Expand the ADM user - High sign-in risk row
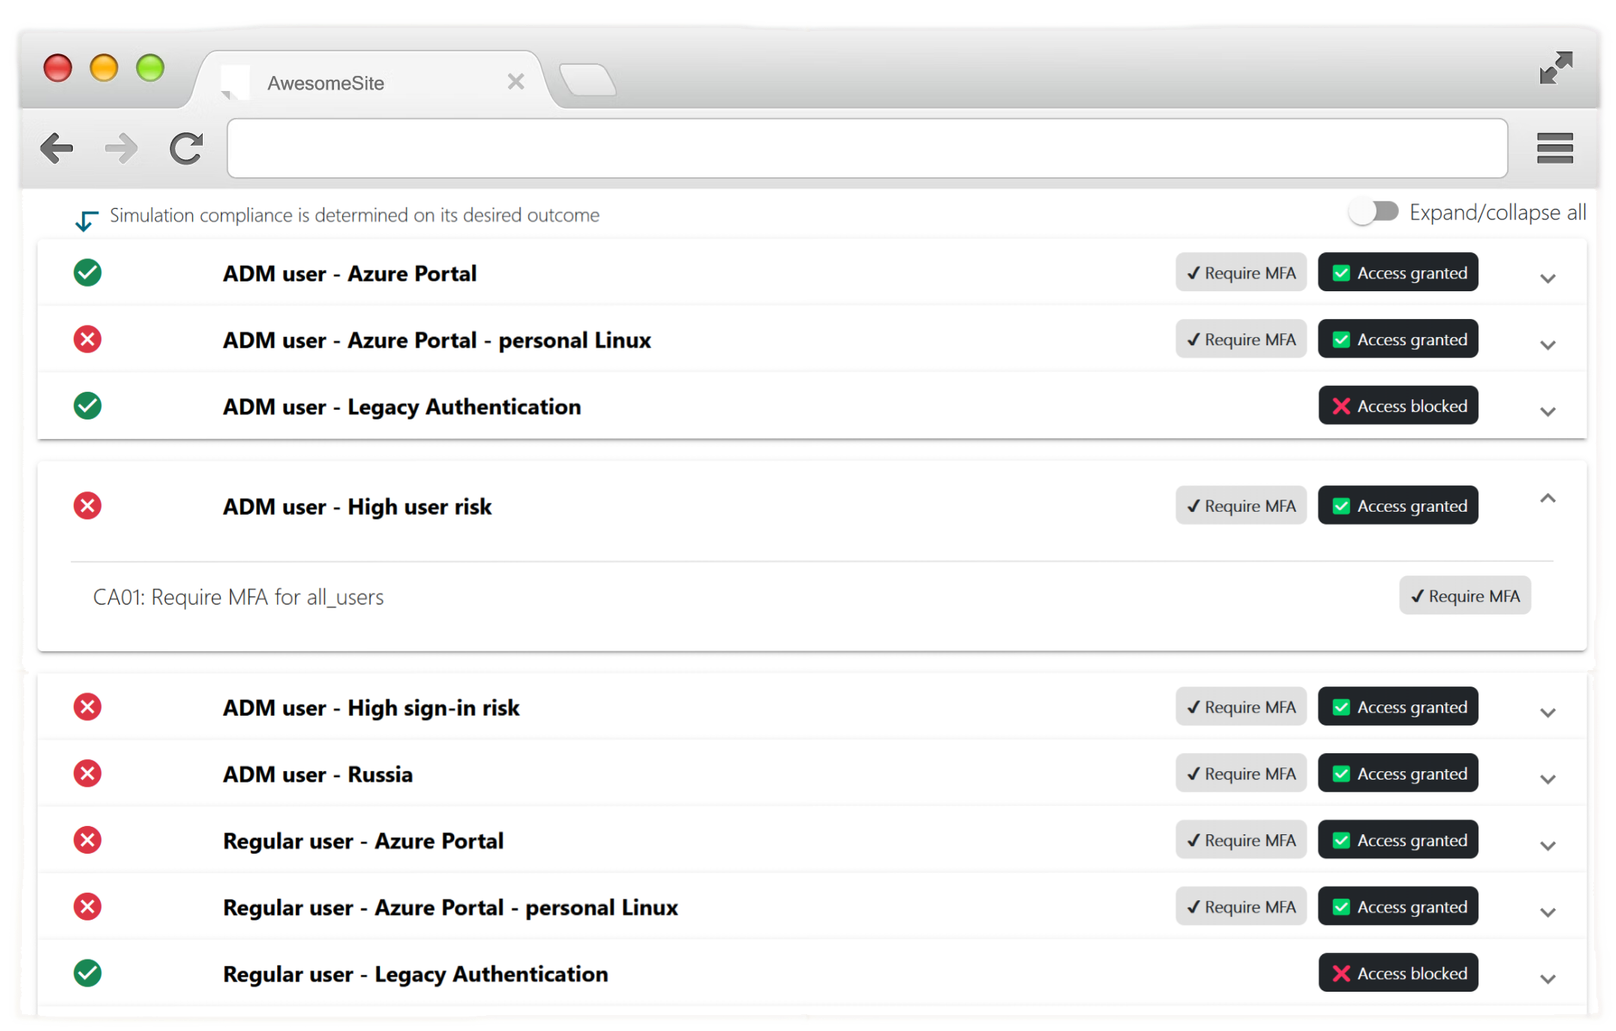 [x=1547, y=712]
